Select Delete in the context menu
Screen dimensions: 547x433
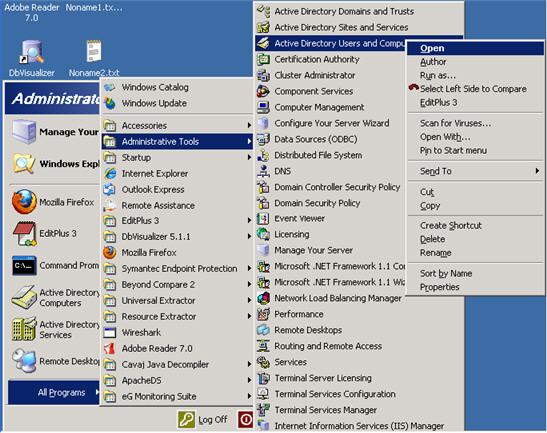[x=475, y=239]
